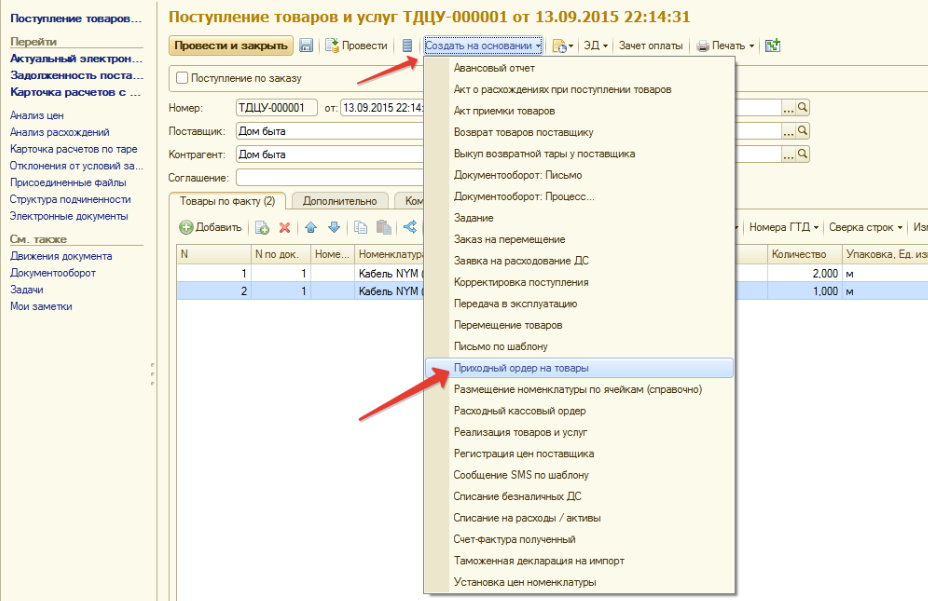Click the delete row red X icon
The height and width of the screenshot is (601, 928).
click(285, 228)
